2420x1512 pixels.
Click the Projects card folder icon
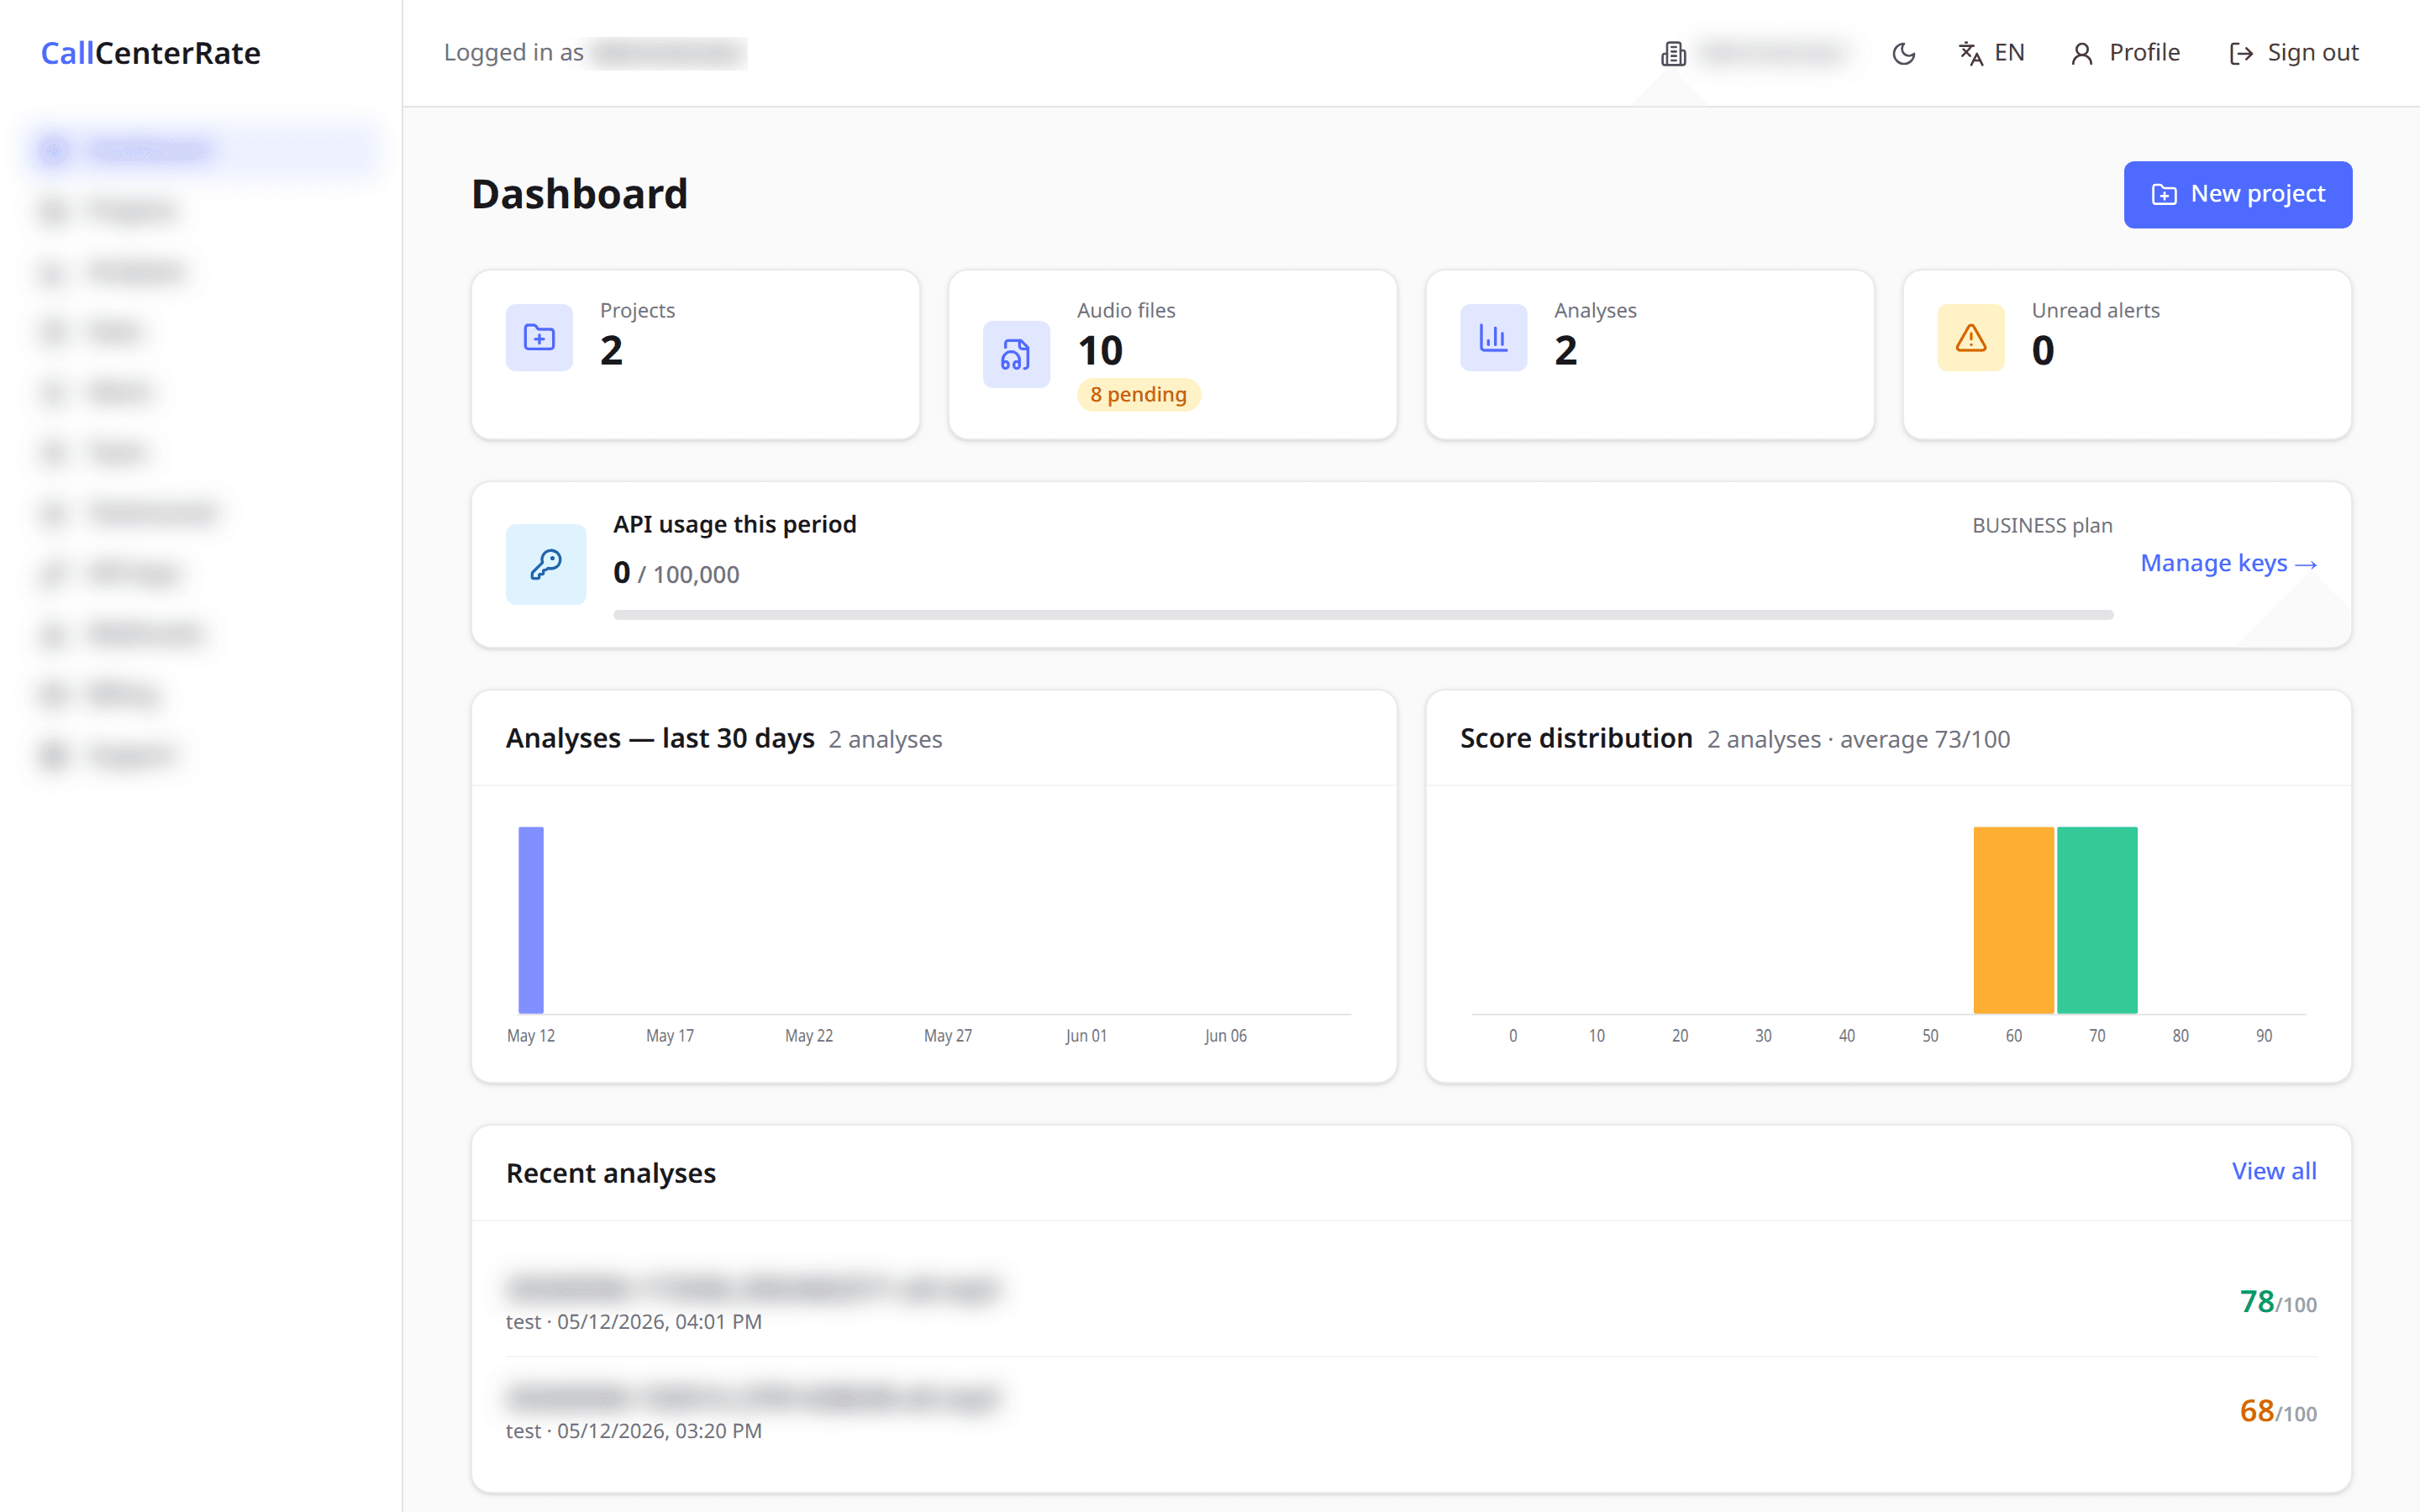(539, 338)
